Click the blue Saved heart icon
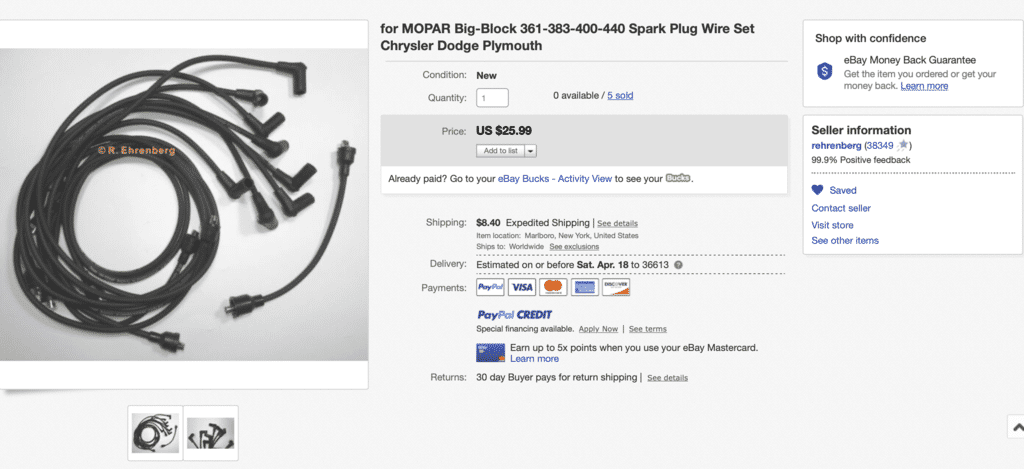Screen dimensions: 1024x469 point(817,190)
